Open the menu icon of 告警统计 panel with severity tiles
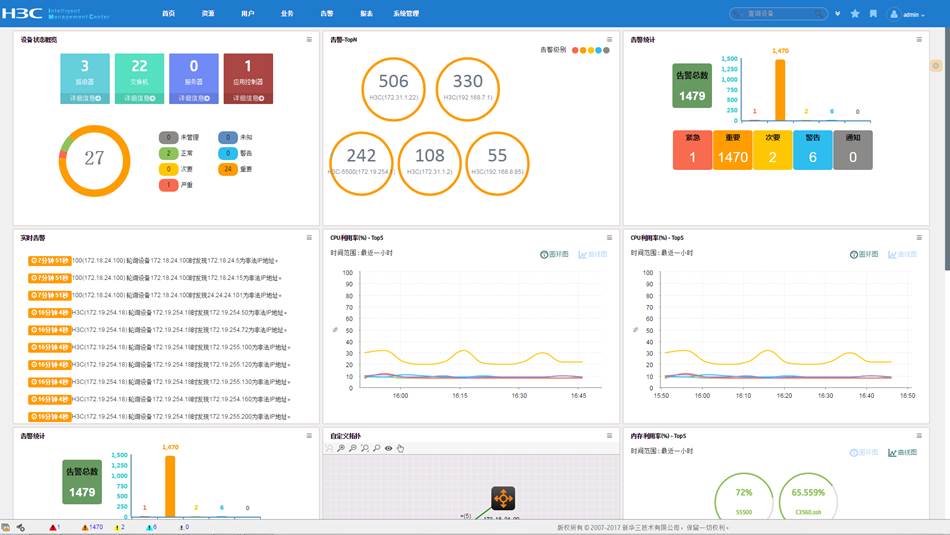Viewport: 950px width, 535px height. tap(919, 39)
